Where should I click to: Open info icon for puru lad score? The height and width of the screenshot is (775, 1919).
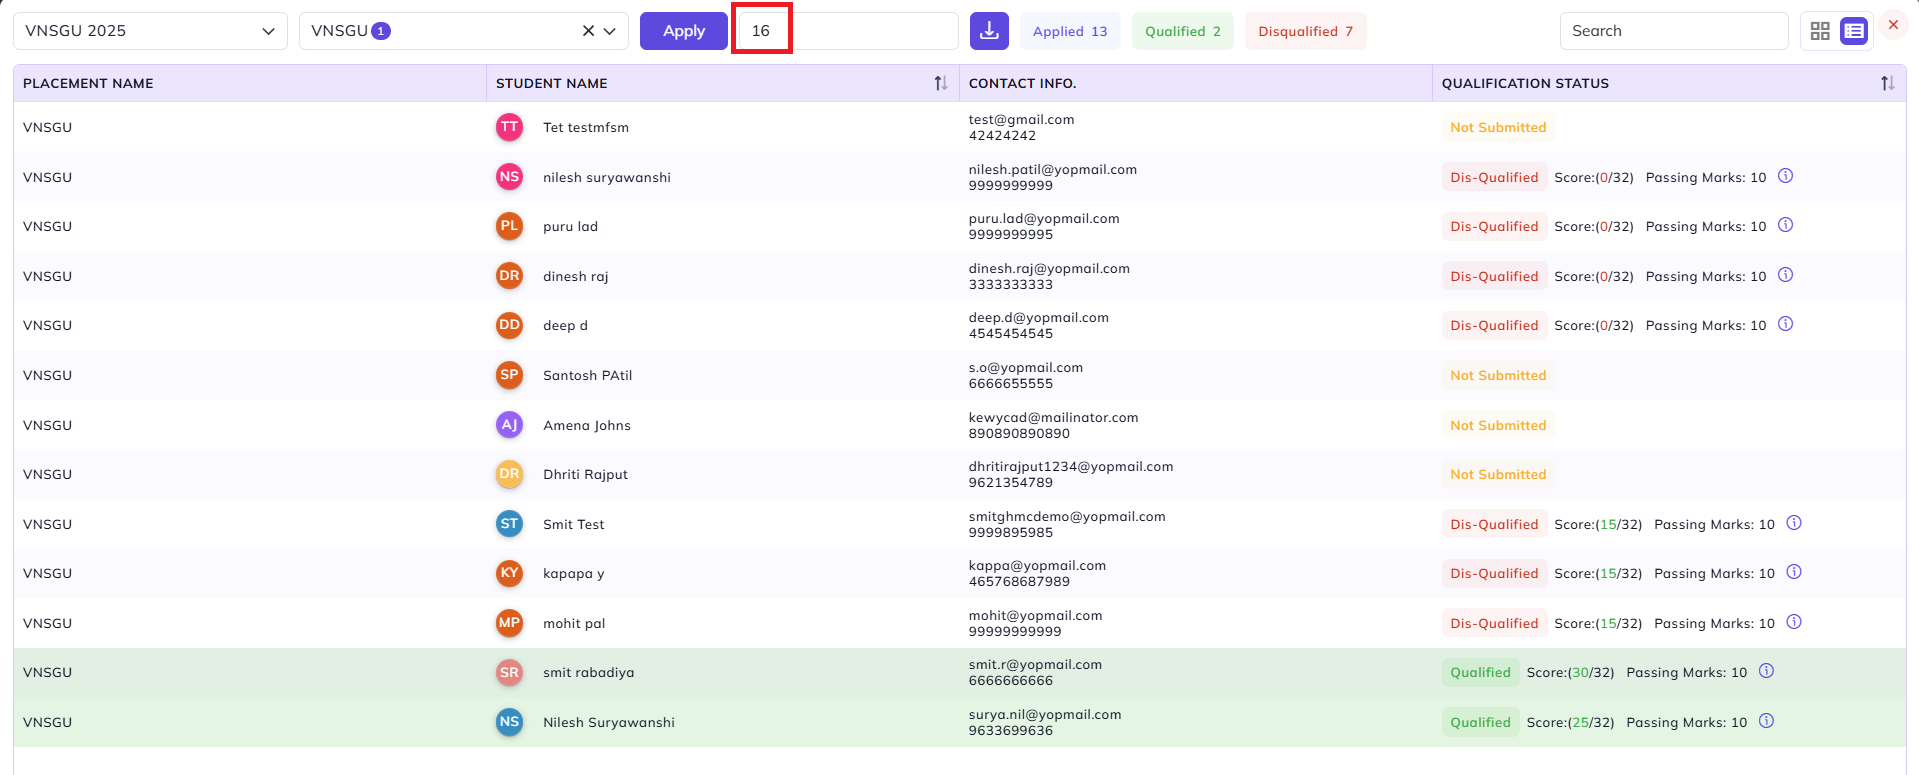tap(1785, 225)
